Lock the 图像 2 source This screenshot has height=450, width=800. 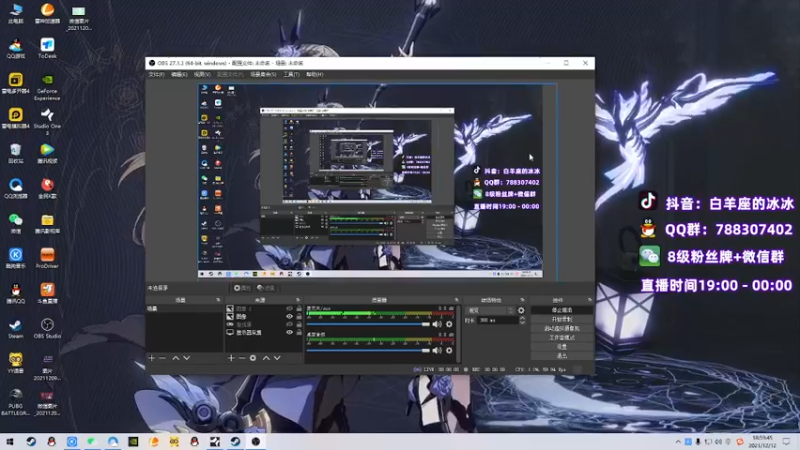coord(299,309)
